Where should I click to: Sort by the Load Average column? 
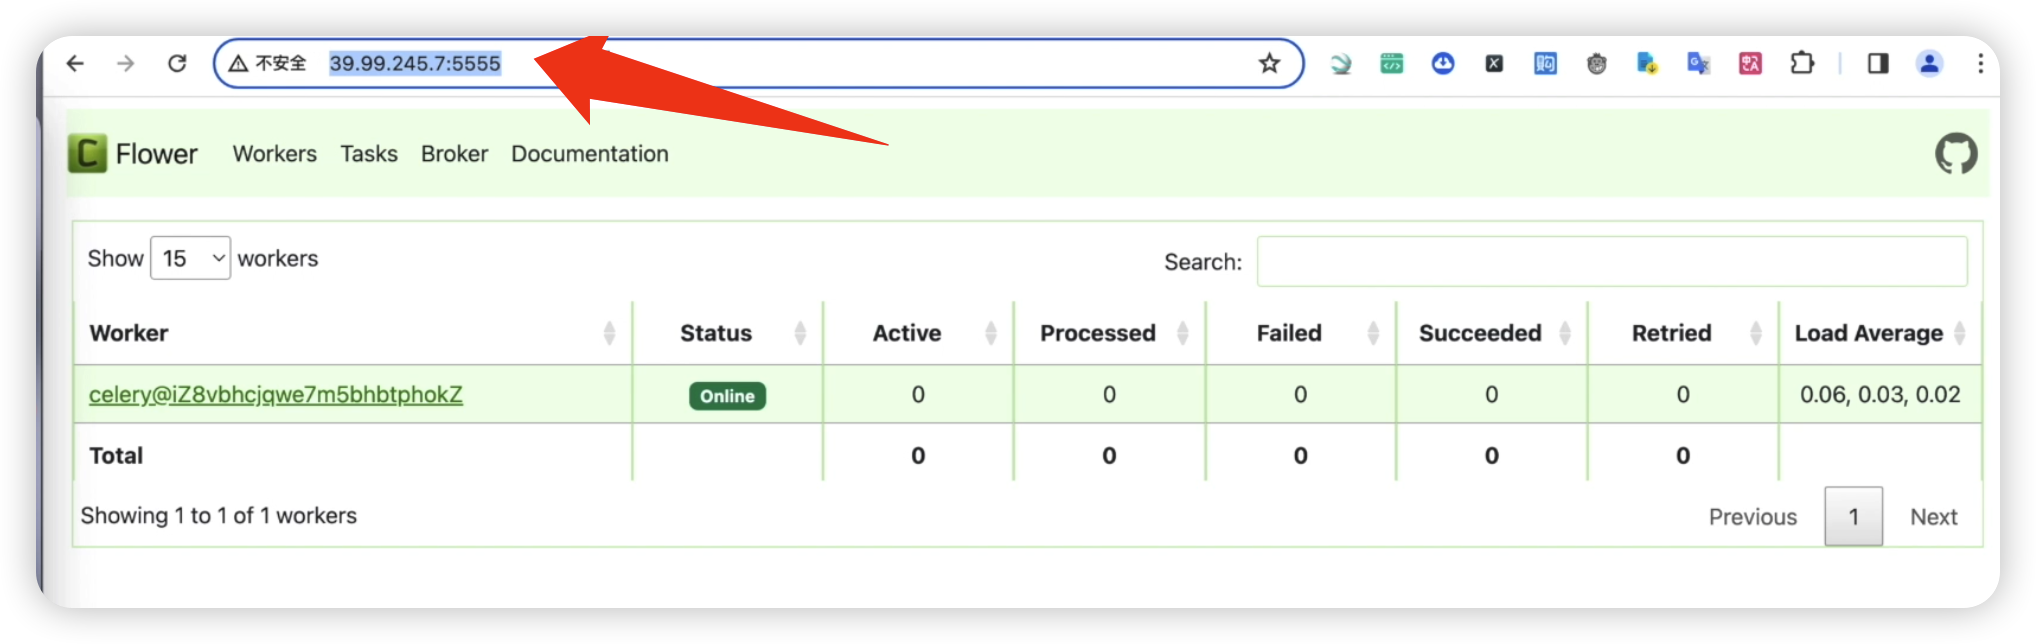[1880, 334]
